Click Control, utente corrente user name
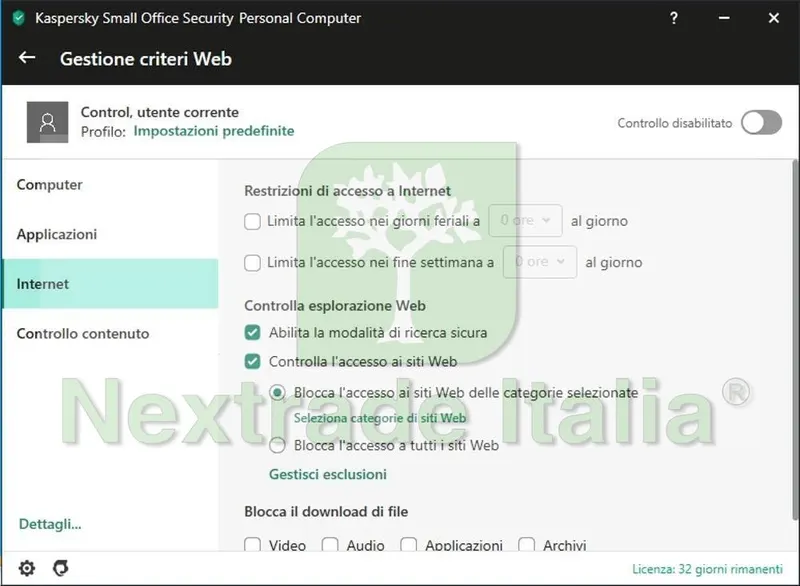Image resolution: width=800 pixels, height=586 pixels. click(x=160, y=112)
